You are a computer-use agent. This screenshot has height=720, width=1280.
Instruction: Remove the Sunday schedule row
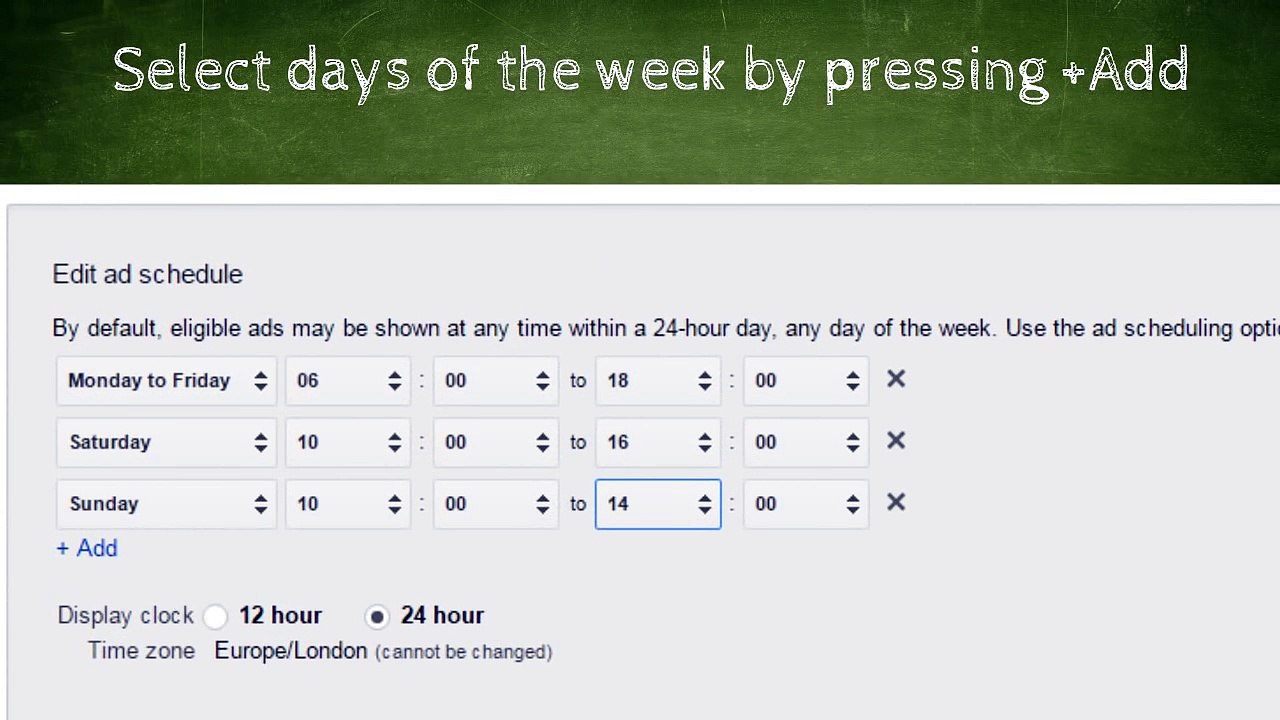896,503
